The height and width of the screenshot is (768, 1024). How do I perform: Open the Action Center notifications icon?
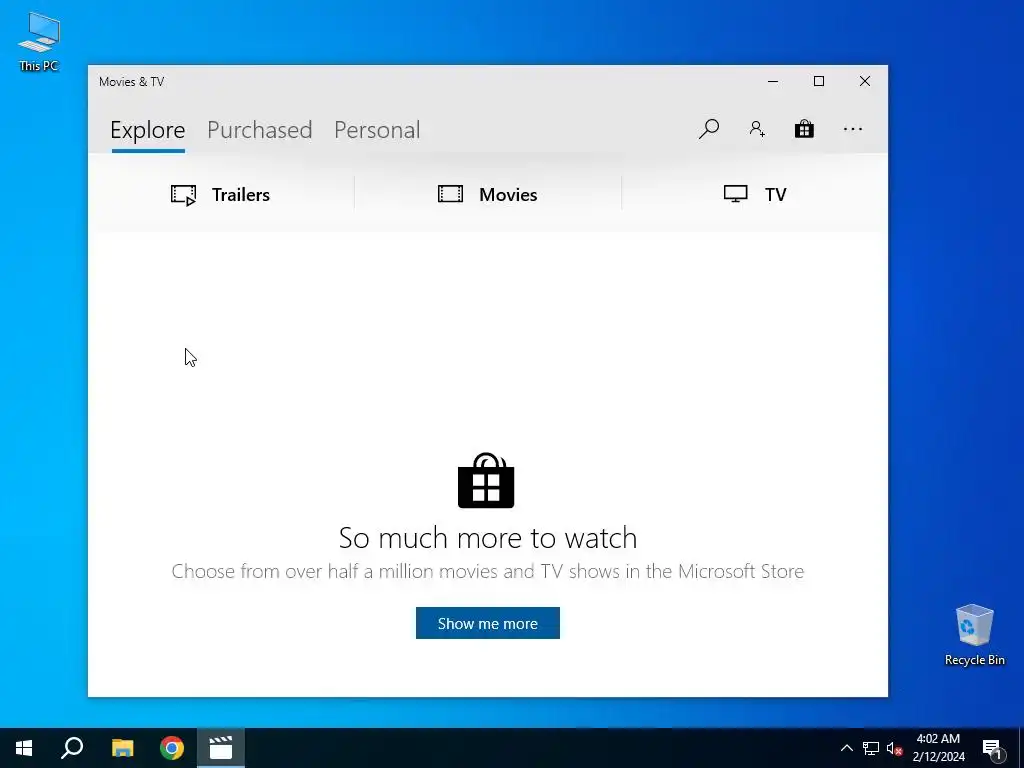click(992, 748)
